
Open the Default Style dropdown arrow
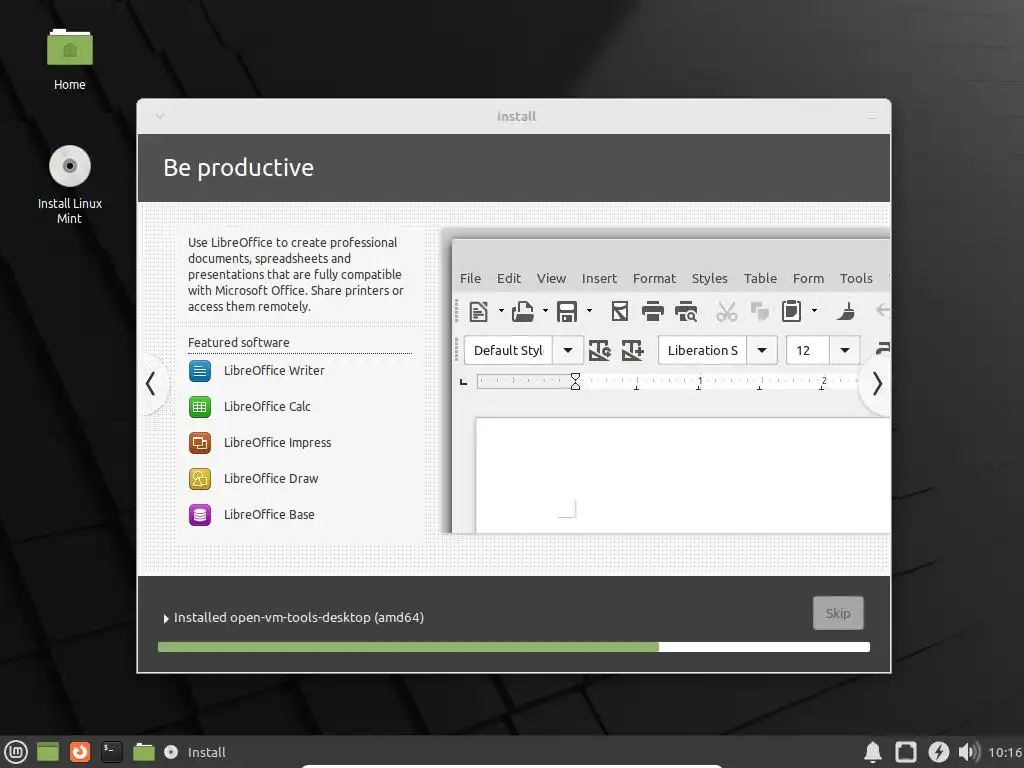568,351
